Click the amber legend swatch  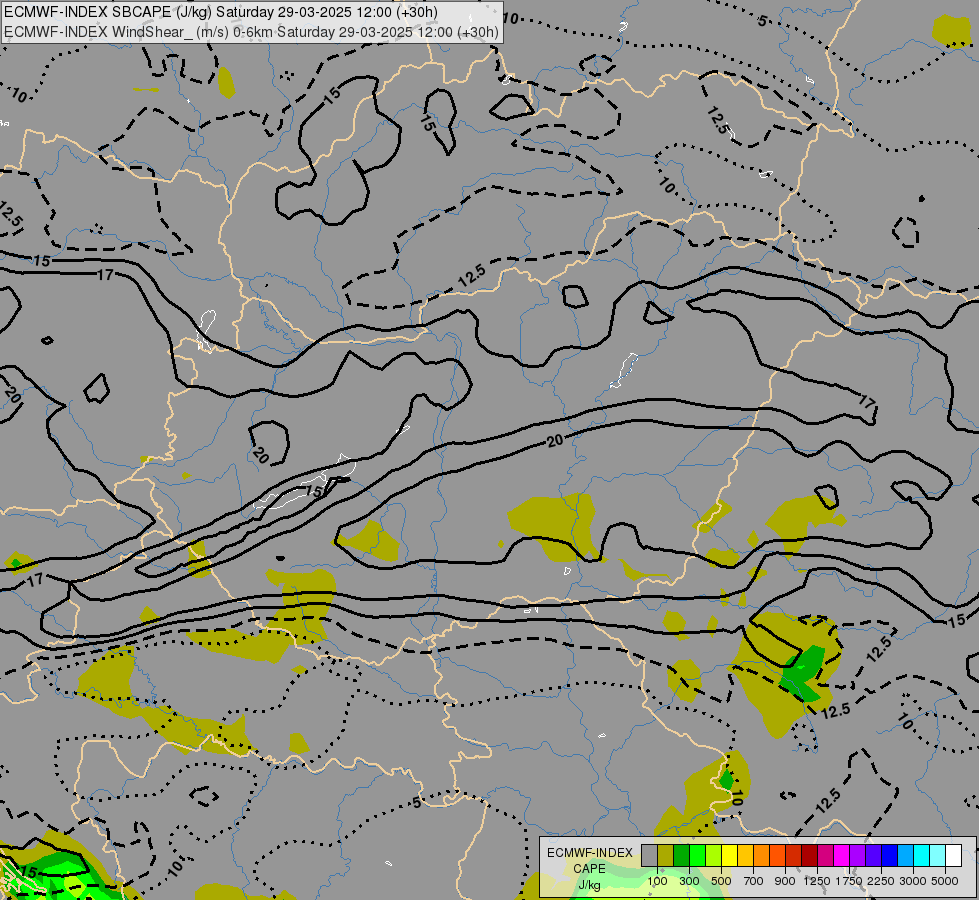(x=745, y=856)
